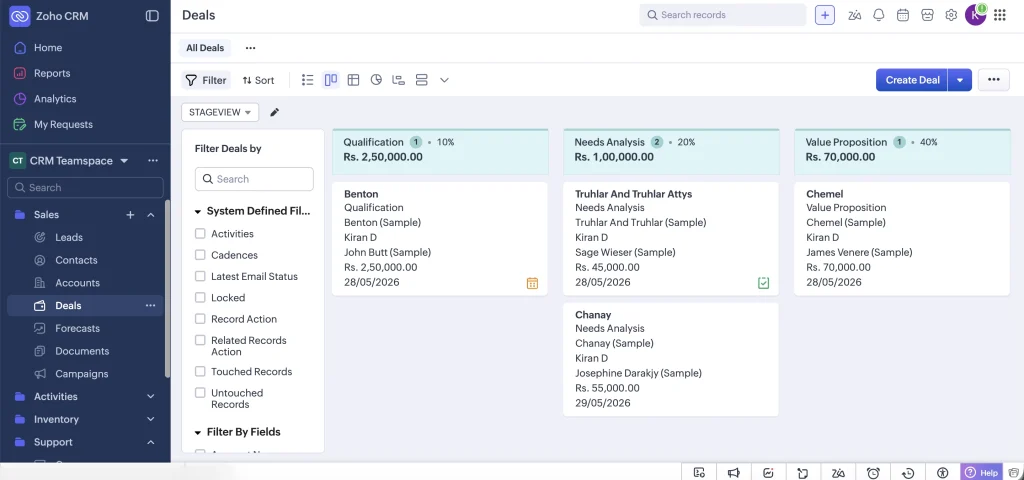Select the All Deals tab
This screenshot has width=1024, height=480.
(204, 48)
